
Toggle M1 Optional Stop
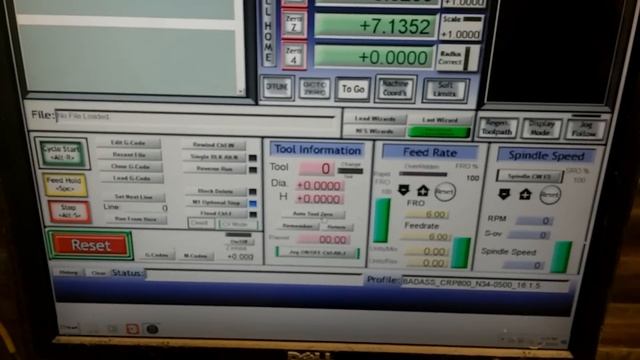216,202
